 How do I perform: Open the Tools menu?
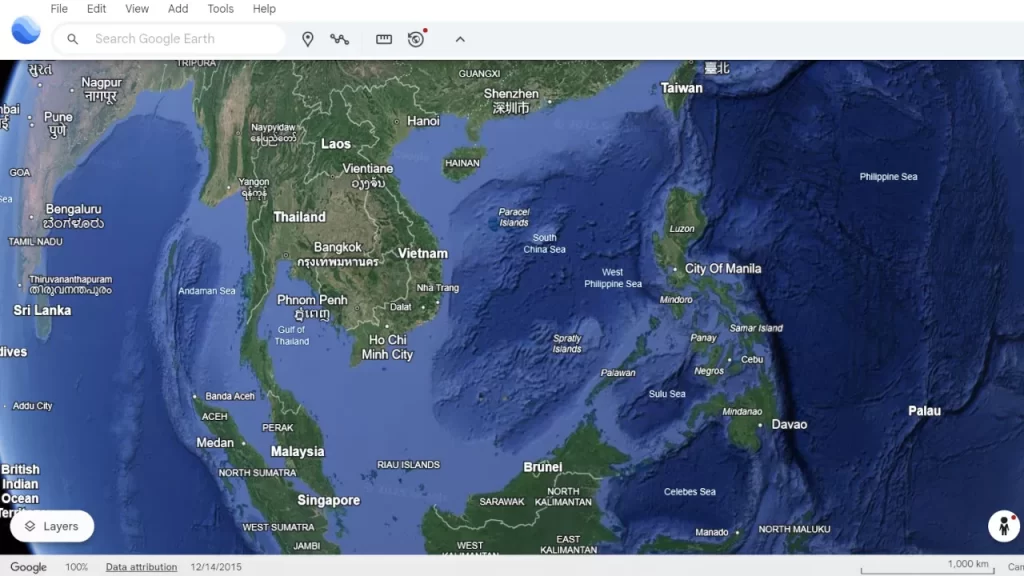[220, 9]
